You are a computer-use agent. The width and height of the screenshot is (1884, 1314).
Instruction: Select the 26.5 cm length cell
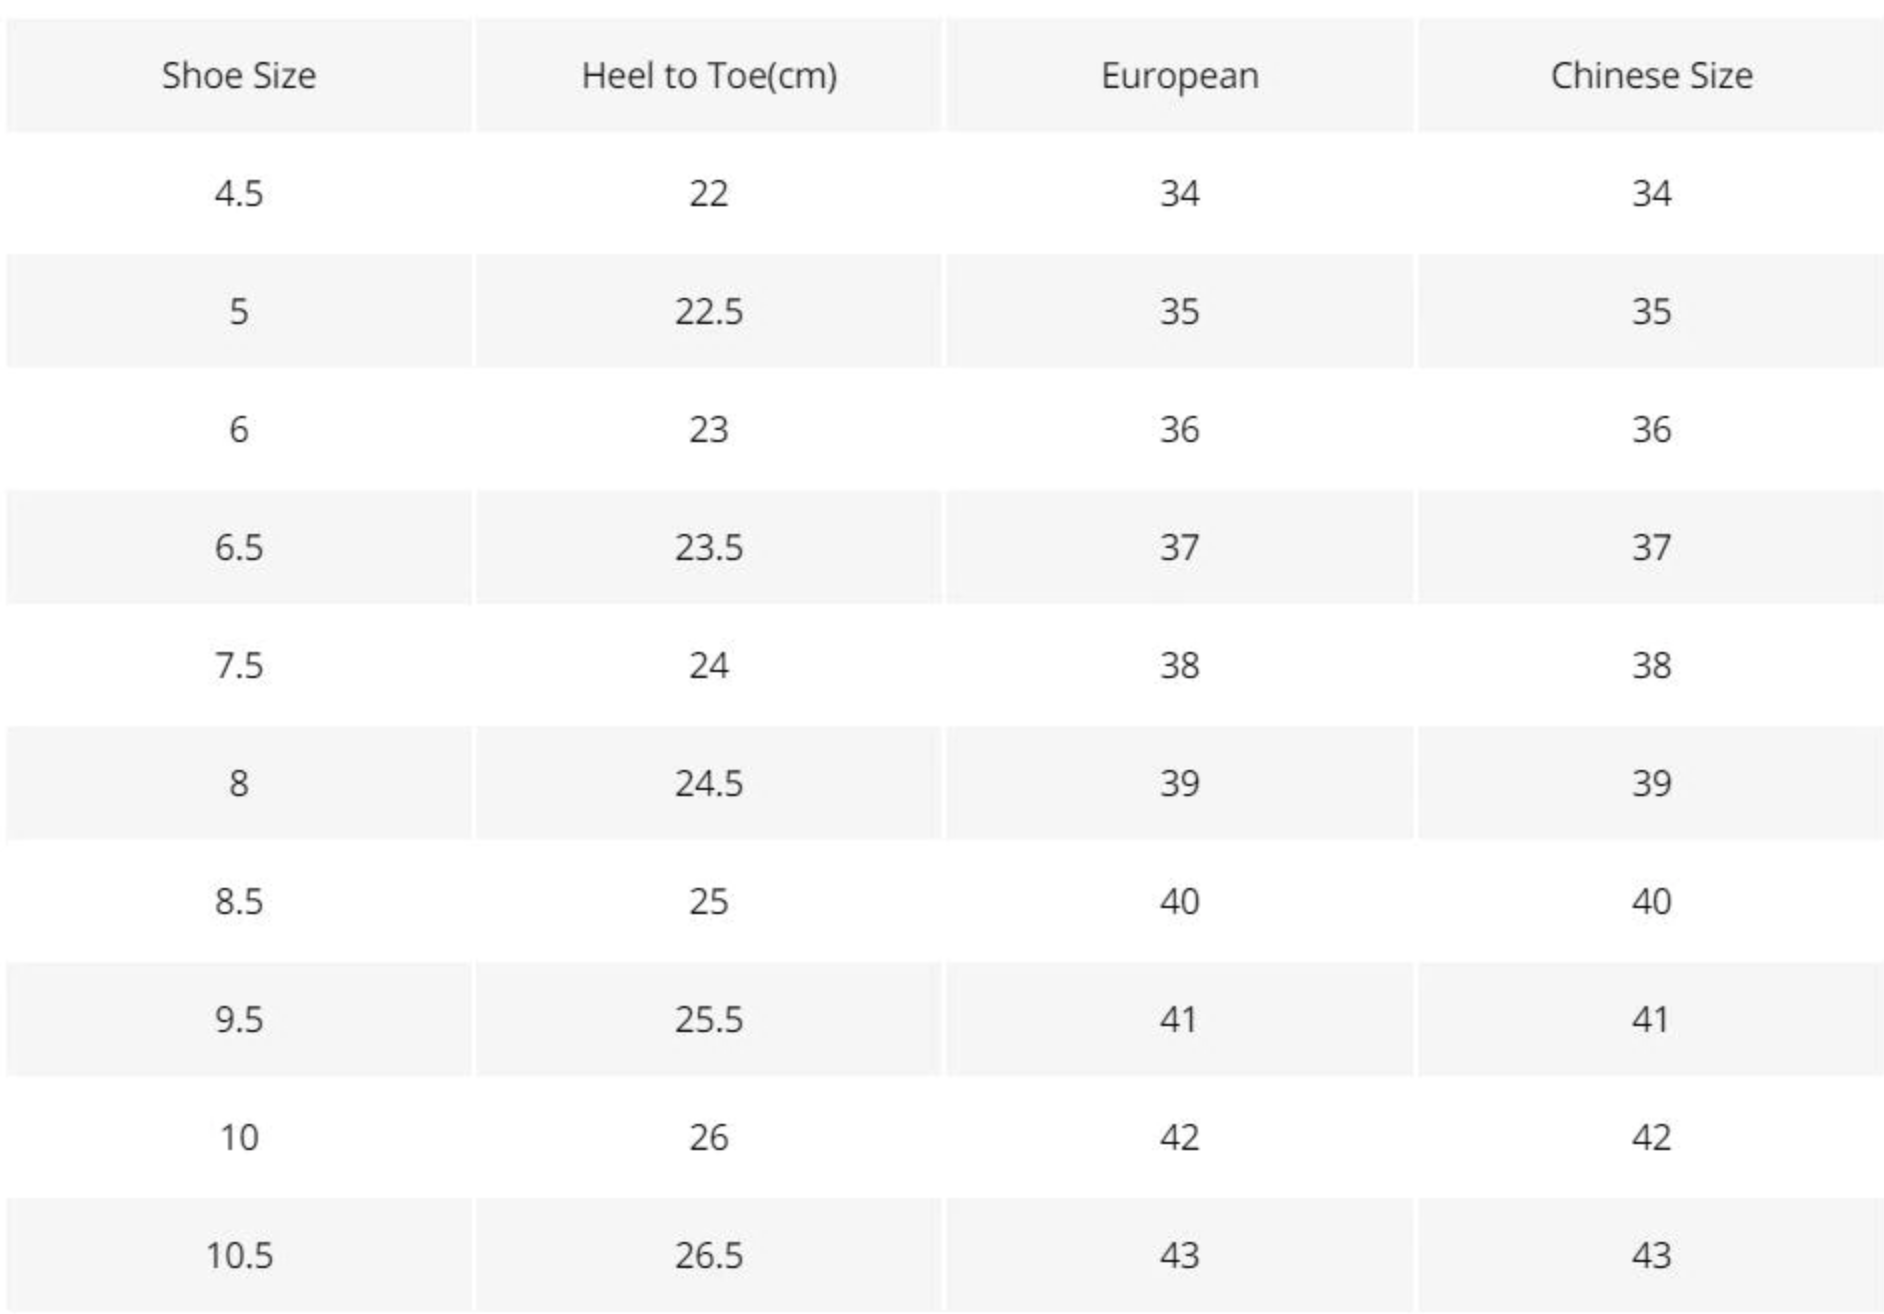point(709,1255)
